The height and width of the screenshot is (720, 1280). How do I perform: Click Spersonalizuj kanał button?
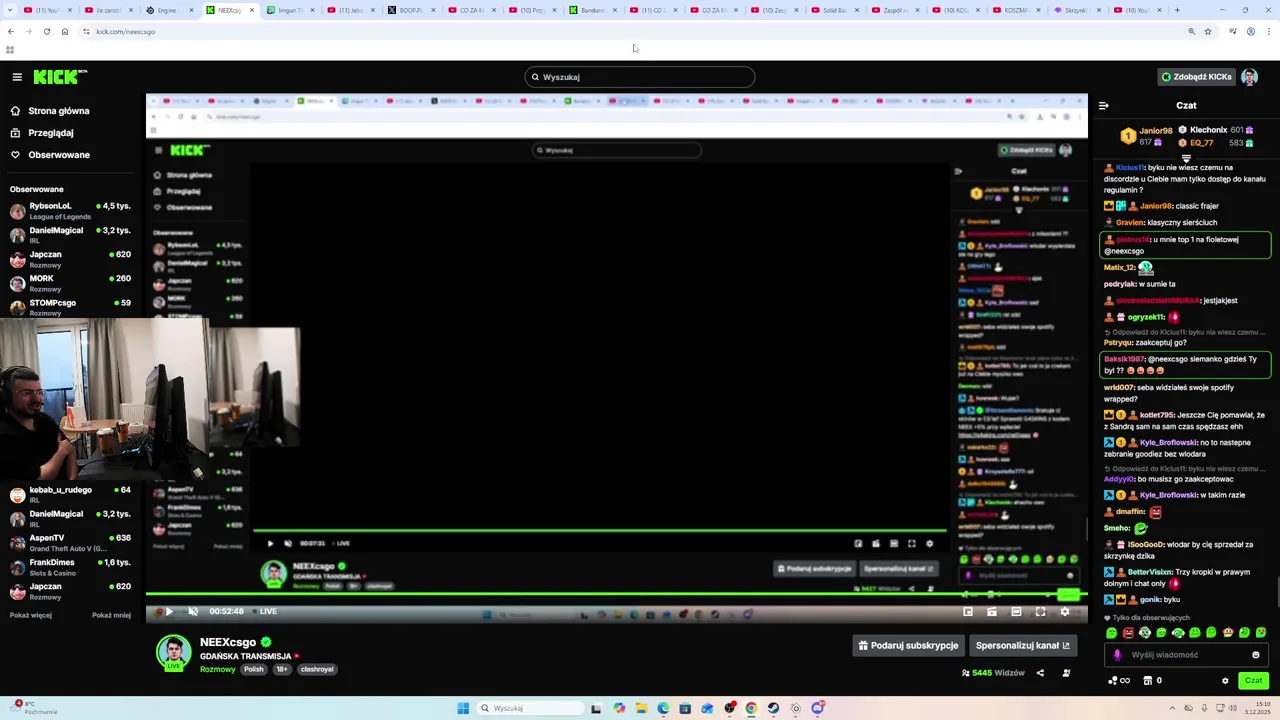click(1022, 646)
